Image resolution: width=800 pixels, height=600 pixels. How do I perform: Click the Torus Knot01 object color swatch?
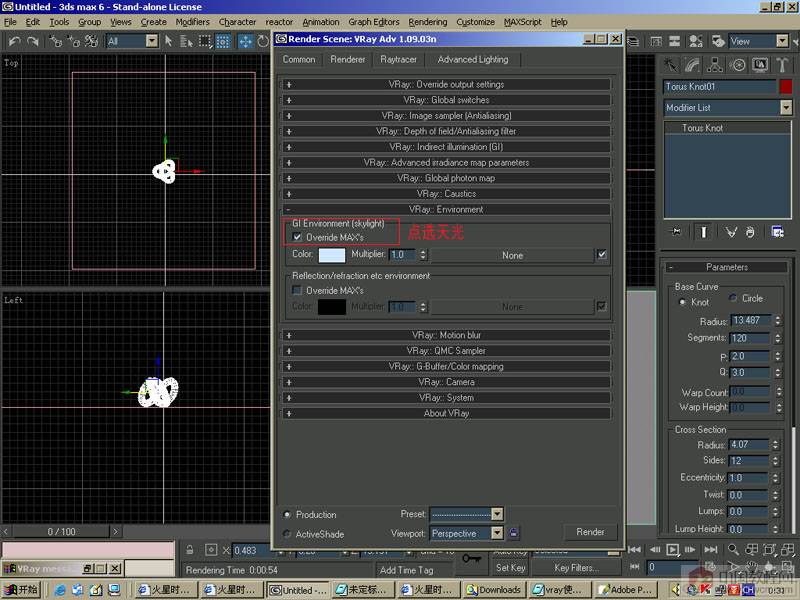tap(786, 87)
